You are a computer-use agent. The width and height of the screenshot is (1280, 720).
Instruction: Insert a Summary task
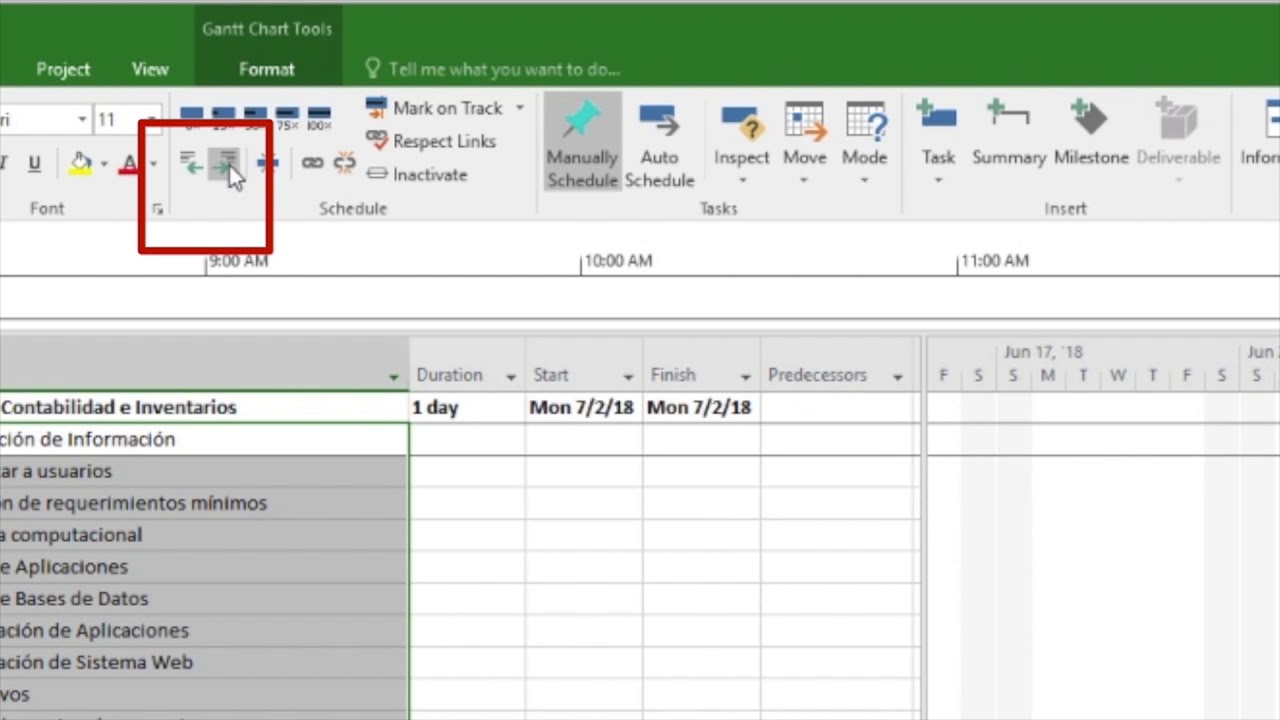[1008, 133]
